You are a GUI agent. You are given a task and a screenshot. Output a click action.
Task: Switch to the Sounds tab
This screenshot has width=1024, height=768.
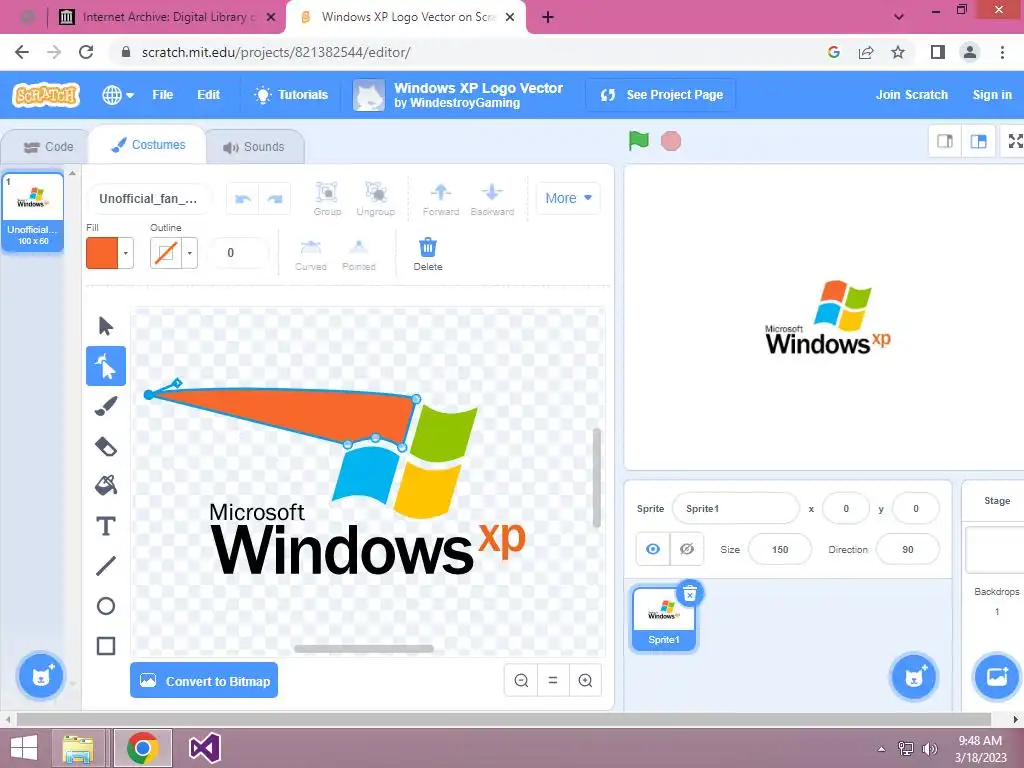tap(254, 147)
